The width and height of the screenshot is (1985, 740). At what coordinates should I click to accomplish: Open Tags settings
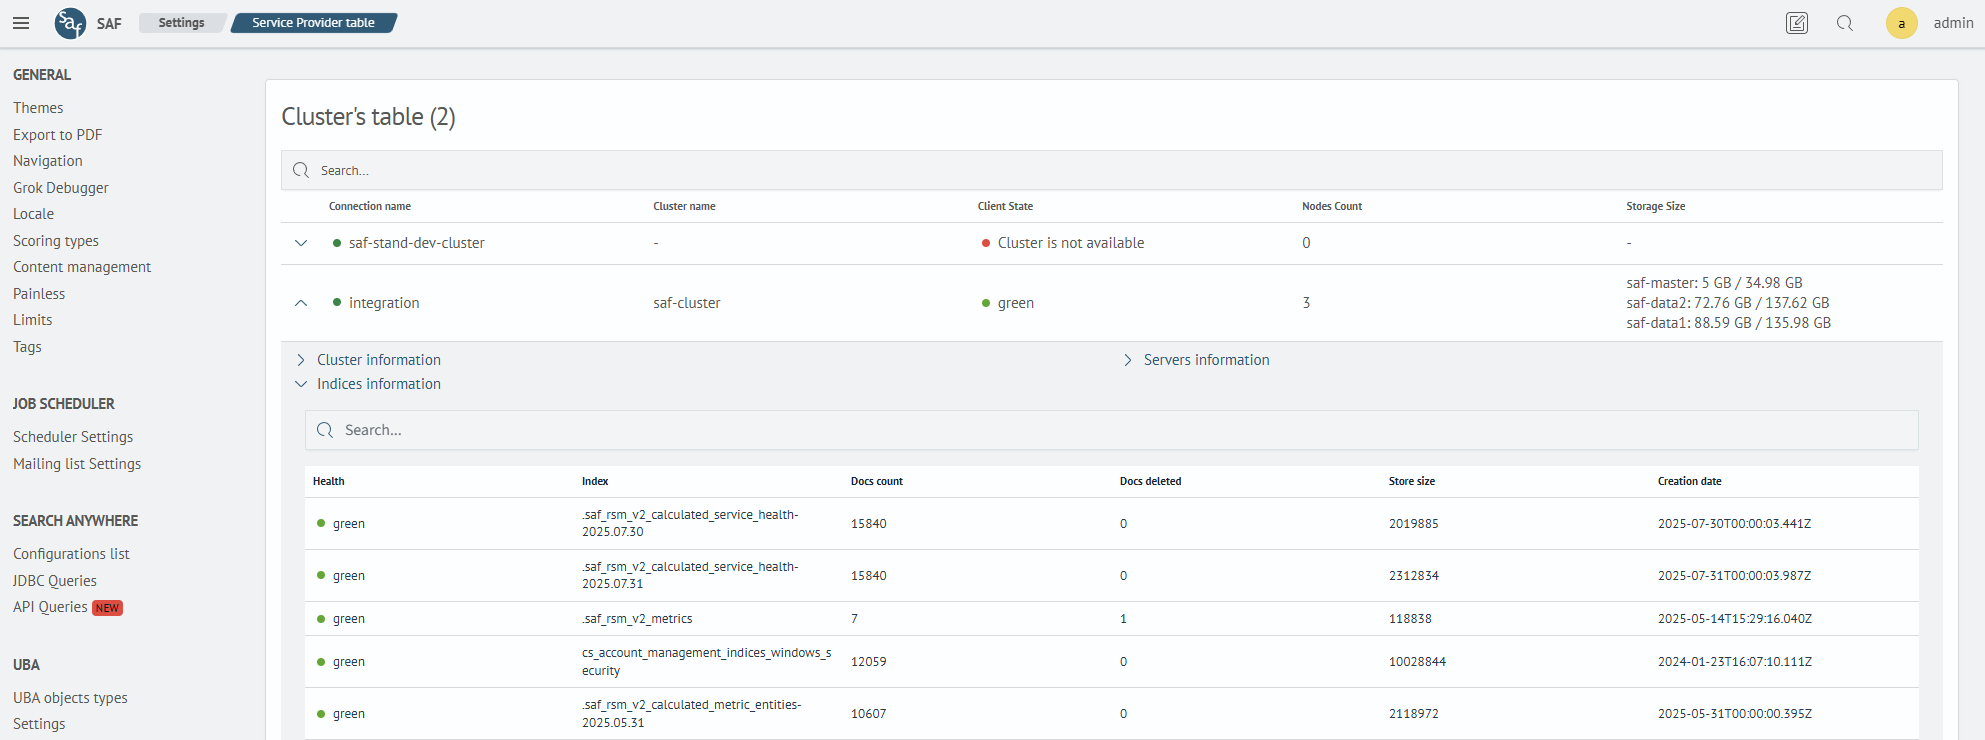tap(28, 347)
